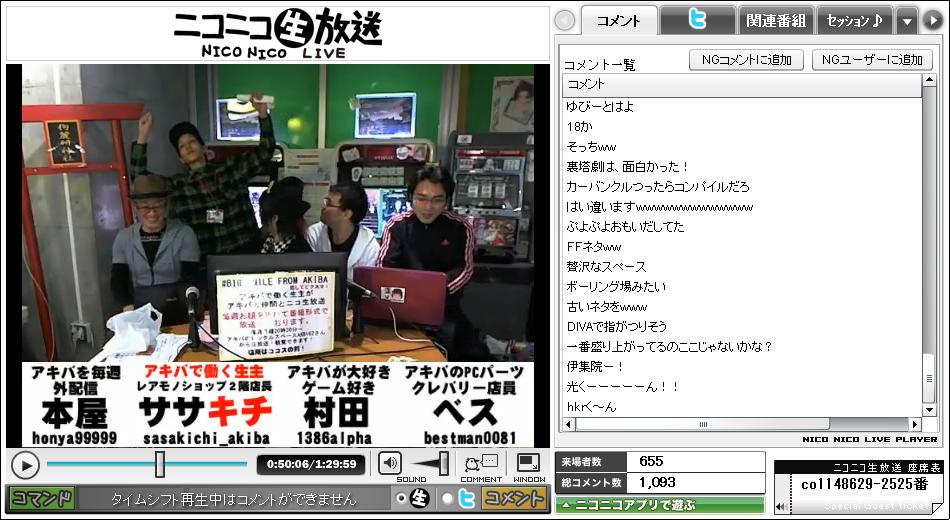Image resolution: width=950 pixels, height=520 pixels.
Task: Expand the tab list dropdown arrow
Action: pos(906,21)
